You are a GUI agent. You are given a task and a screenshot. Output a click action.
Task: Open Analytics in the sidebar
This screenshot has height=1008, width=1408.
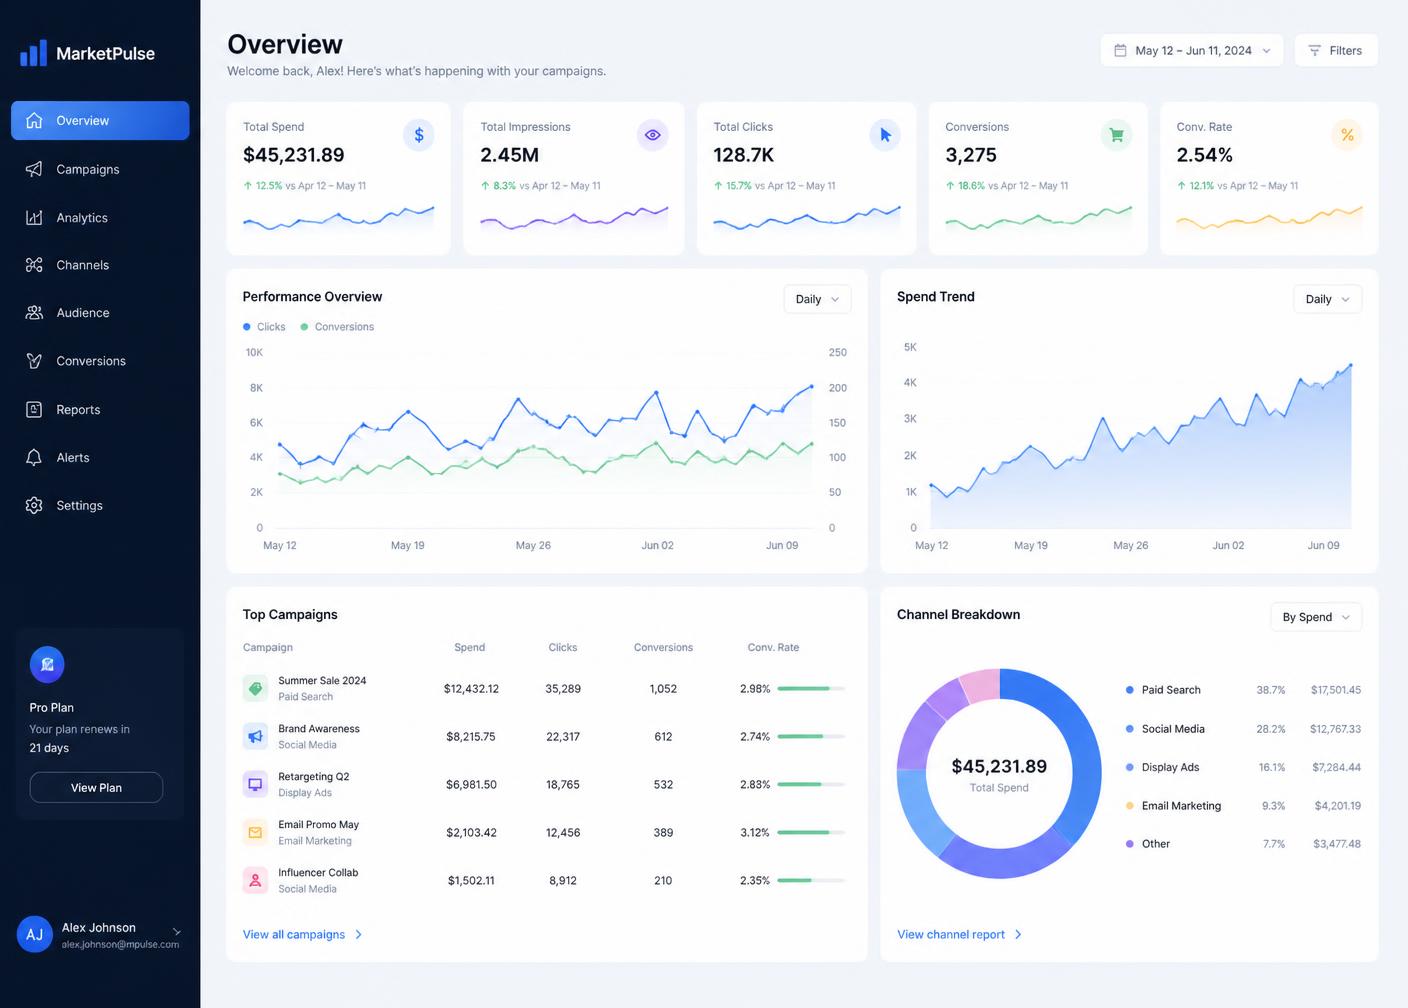100,217
